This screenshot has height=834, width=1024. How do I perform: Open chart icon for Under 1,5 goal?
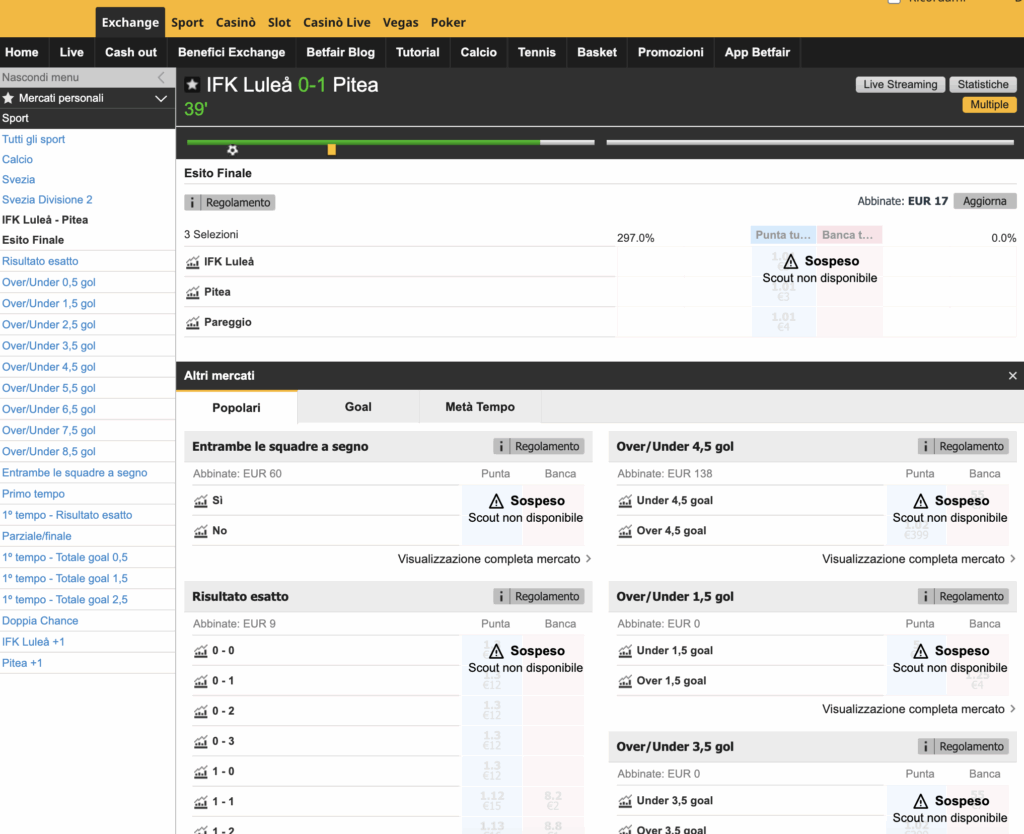click(x=625, y=651)
